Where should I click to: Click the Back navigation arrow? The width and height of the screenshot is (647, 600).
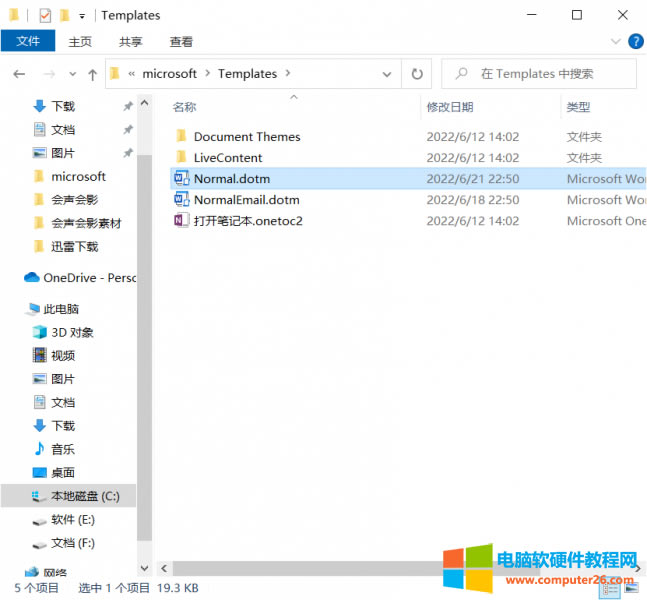[19, 74]
